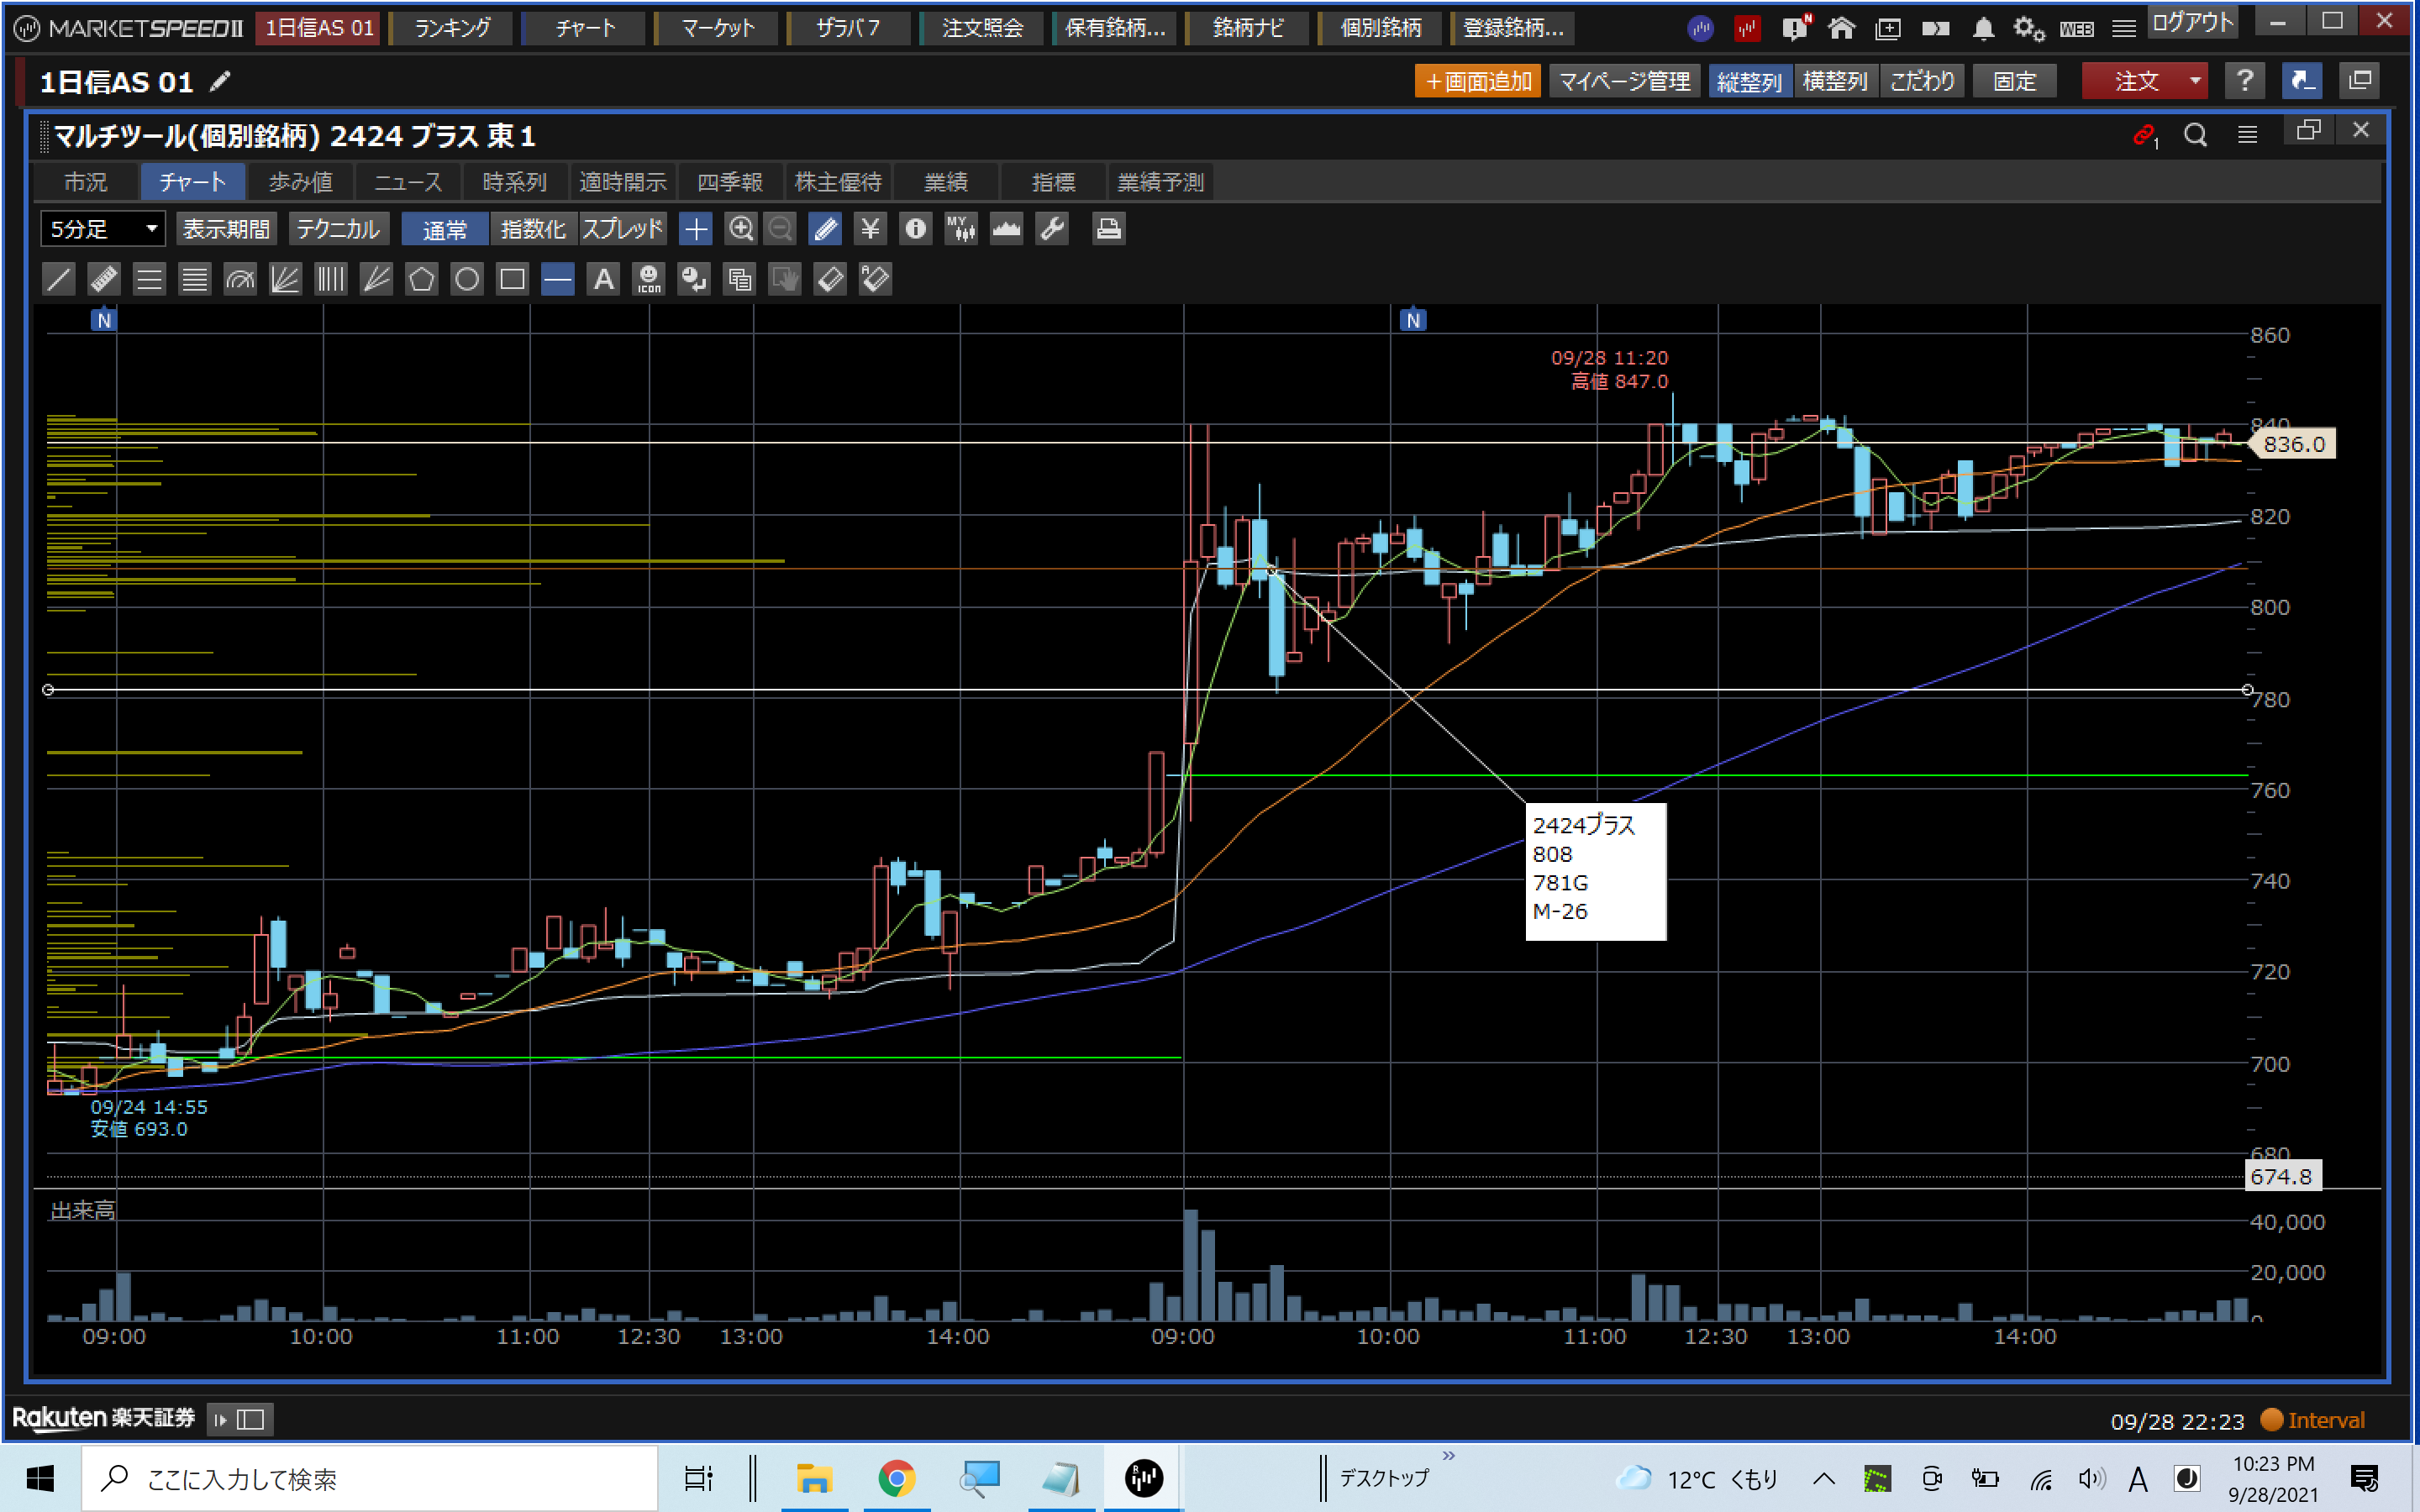This screenshot has height=1512, width=2420.
Task: Click the ＋画面追加 button
Action: pos(1477,81)
